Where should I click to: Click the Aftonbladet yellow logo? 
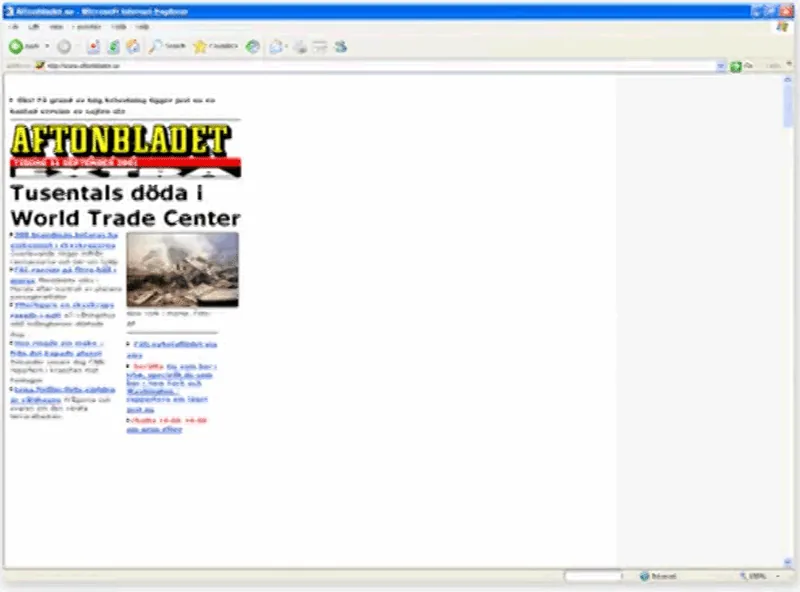coord(120,140)
